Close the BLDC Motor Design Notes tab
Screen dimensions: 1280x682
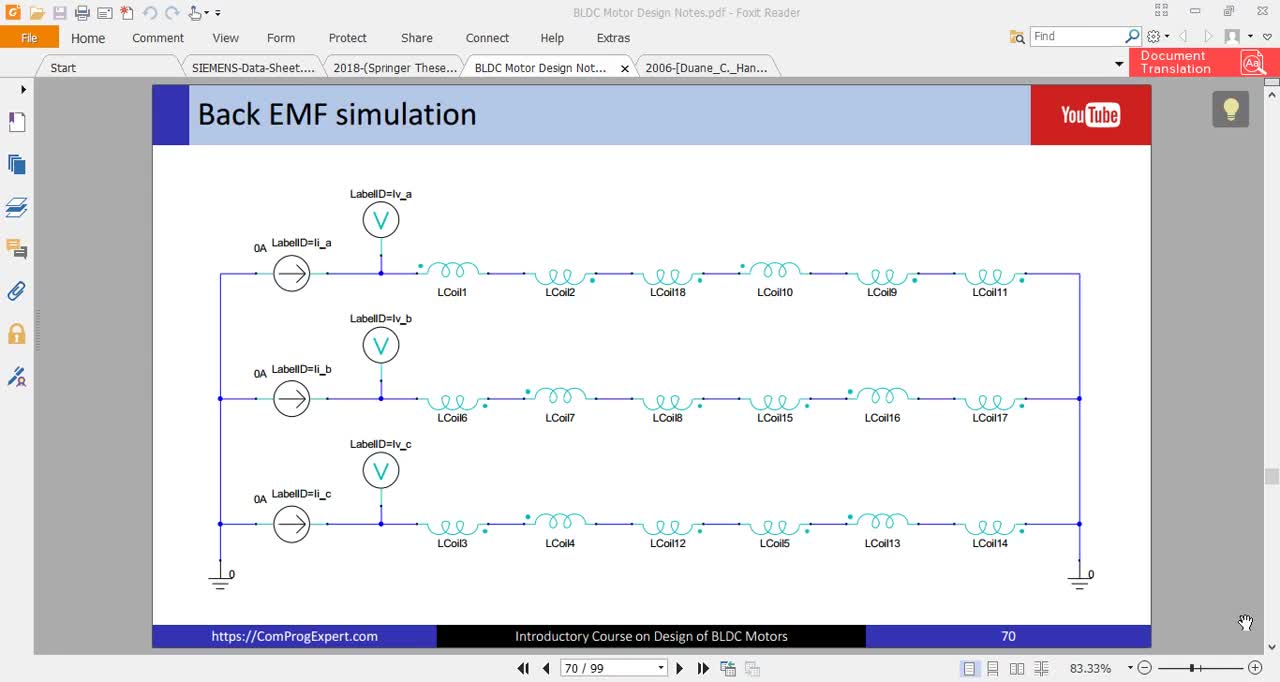pyautogui.click(x=625, y=69)
